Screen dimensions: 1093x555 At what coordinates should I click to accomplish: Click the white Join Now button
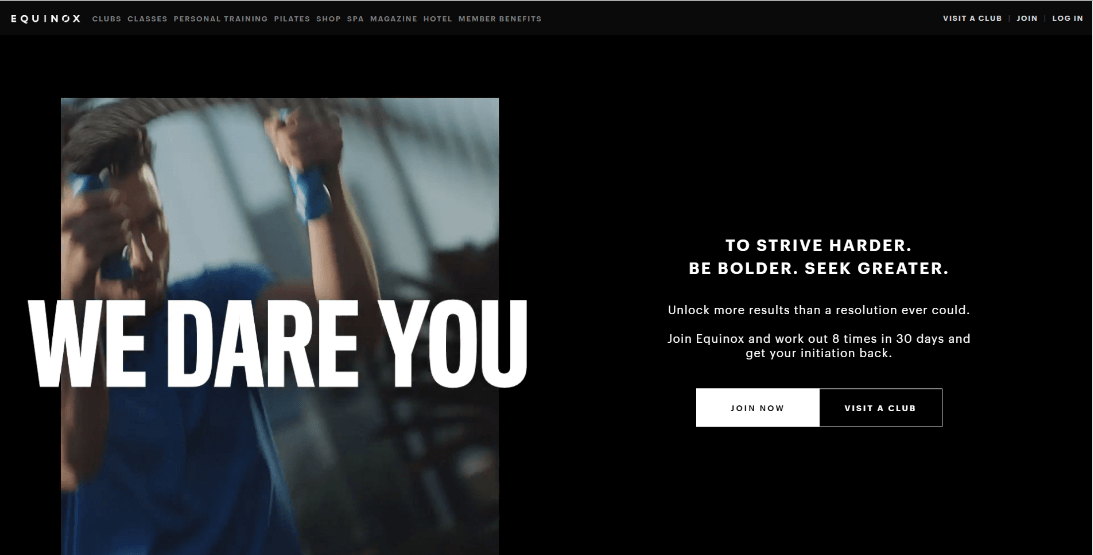[x=758, y=408]
